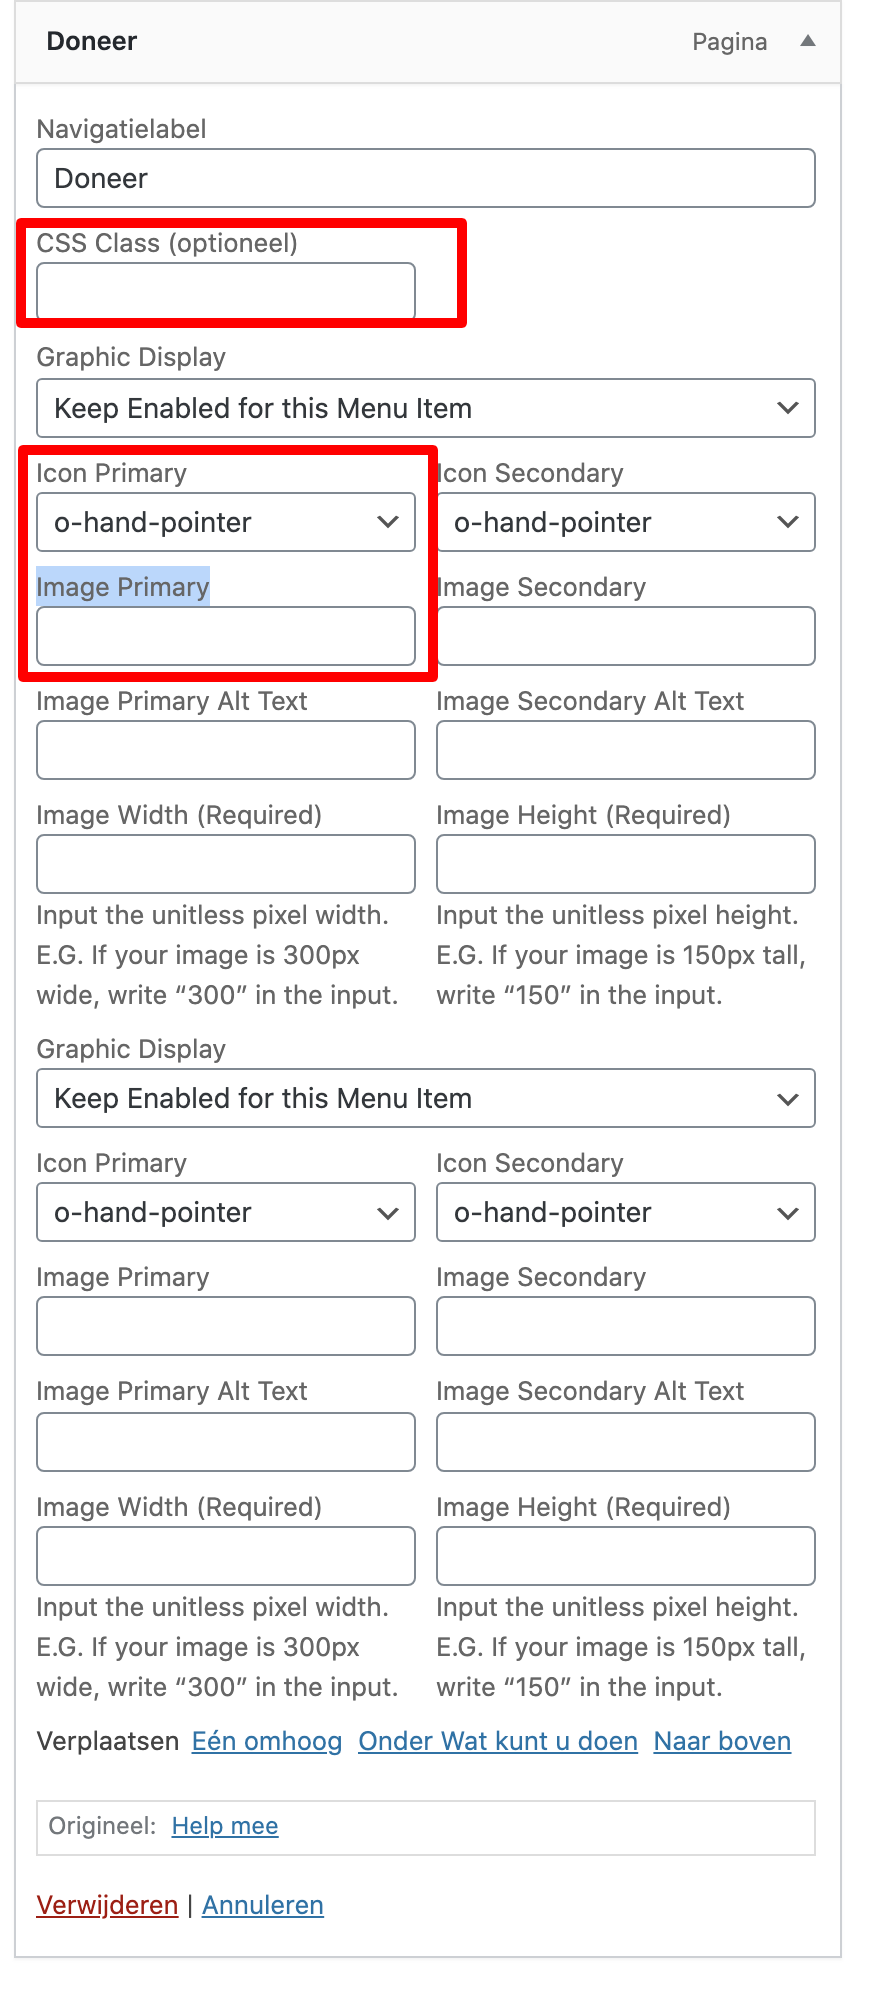Click the Onder Wat kunt u doen link
The width and height of the screenshot is (884, 1992).
click(x=498, y=1741)
